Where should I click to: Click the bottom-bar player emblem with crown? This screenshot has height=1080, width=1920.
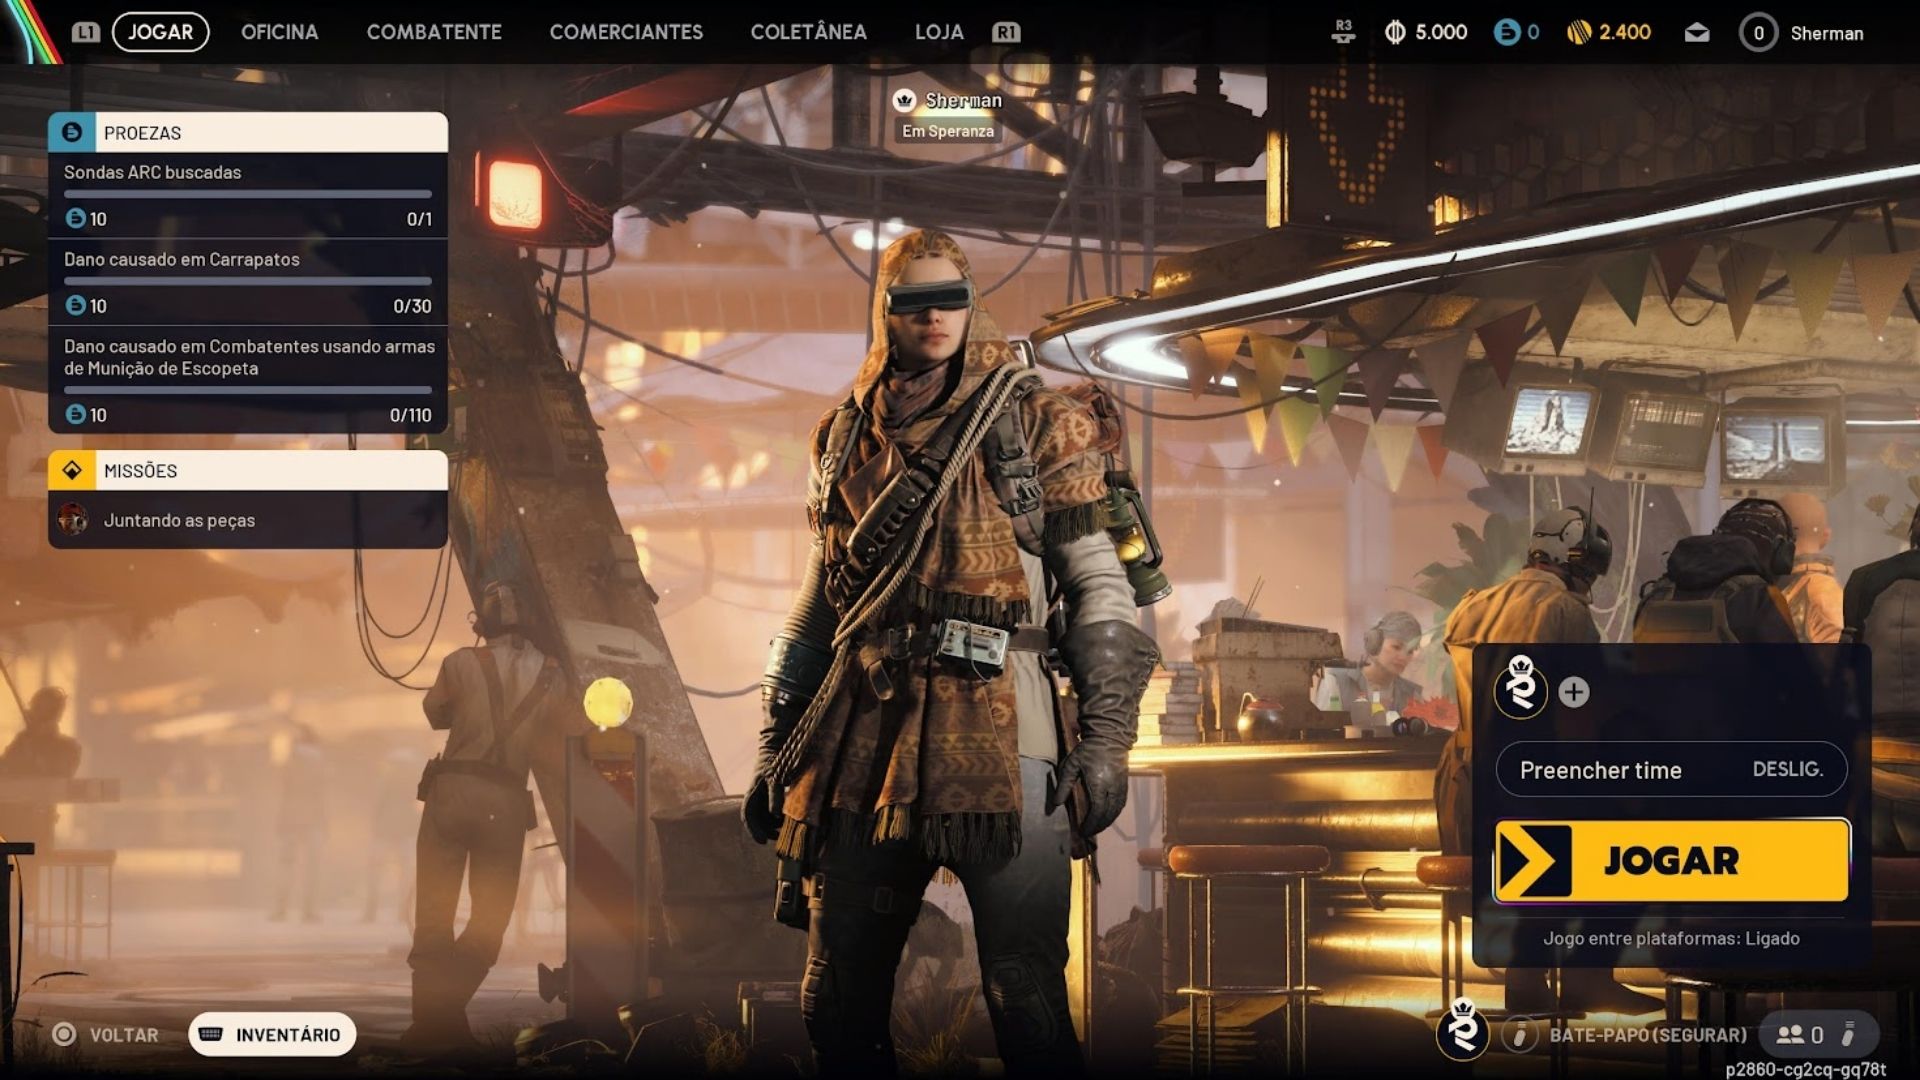click(1463, 1031)
